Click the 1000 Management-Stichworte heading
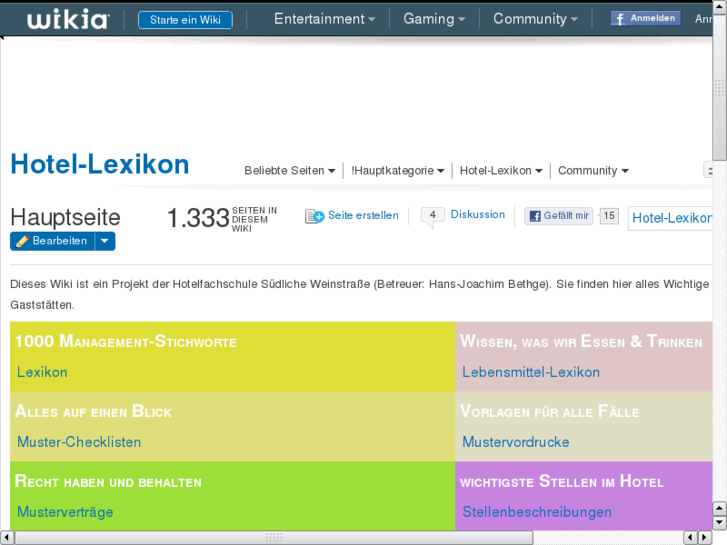The height and width of the screenshot is (545, 727). [x=126, y=341]
